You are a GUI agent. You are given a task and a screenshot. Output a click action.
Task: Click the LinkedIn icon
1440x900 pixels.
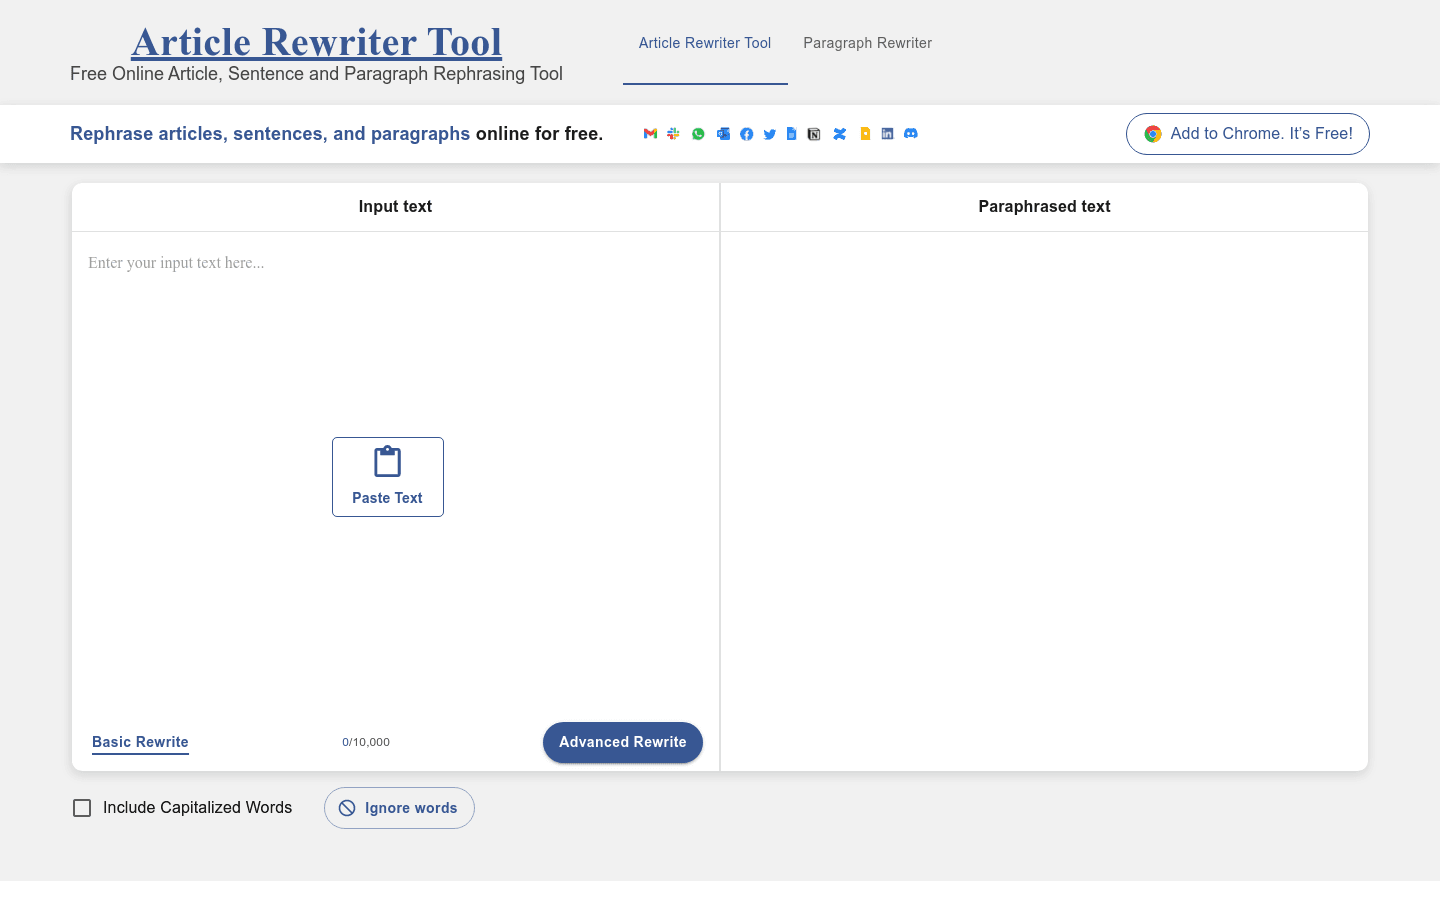point(887,133)
